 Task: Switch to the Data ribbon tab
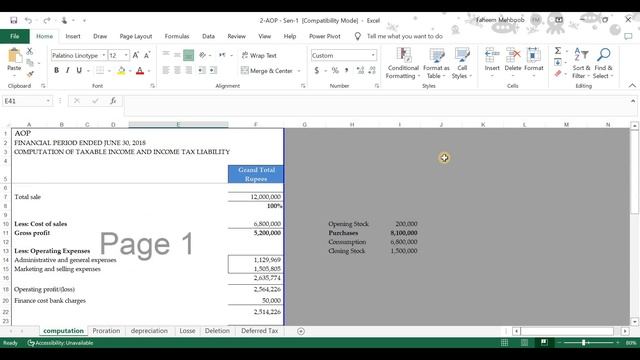(x=208, y=36)
